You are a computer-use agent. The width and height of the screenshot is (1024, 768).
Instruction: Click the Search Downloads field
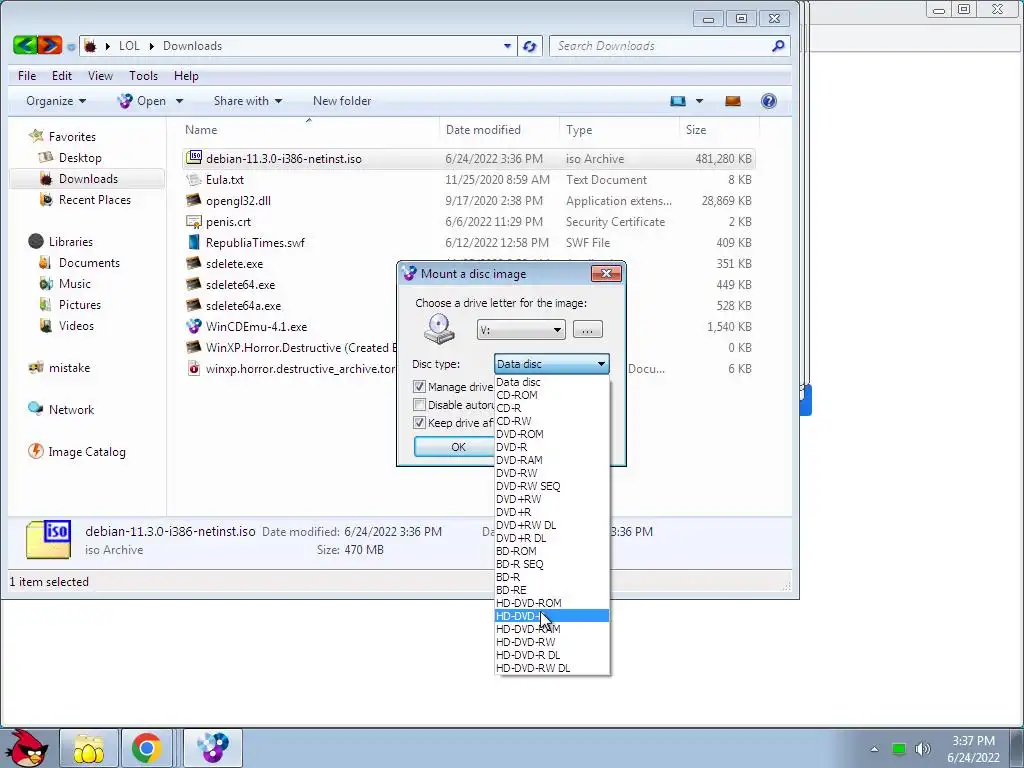660,46
